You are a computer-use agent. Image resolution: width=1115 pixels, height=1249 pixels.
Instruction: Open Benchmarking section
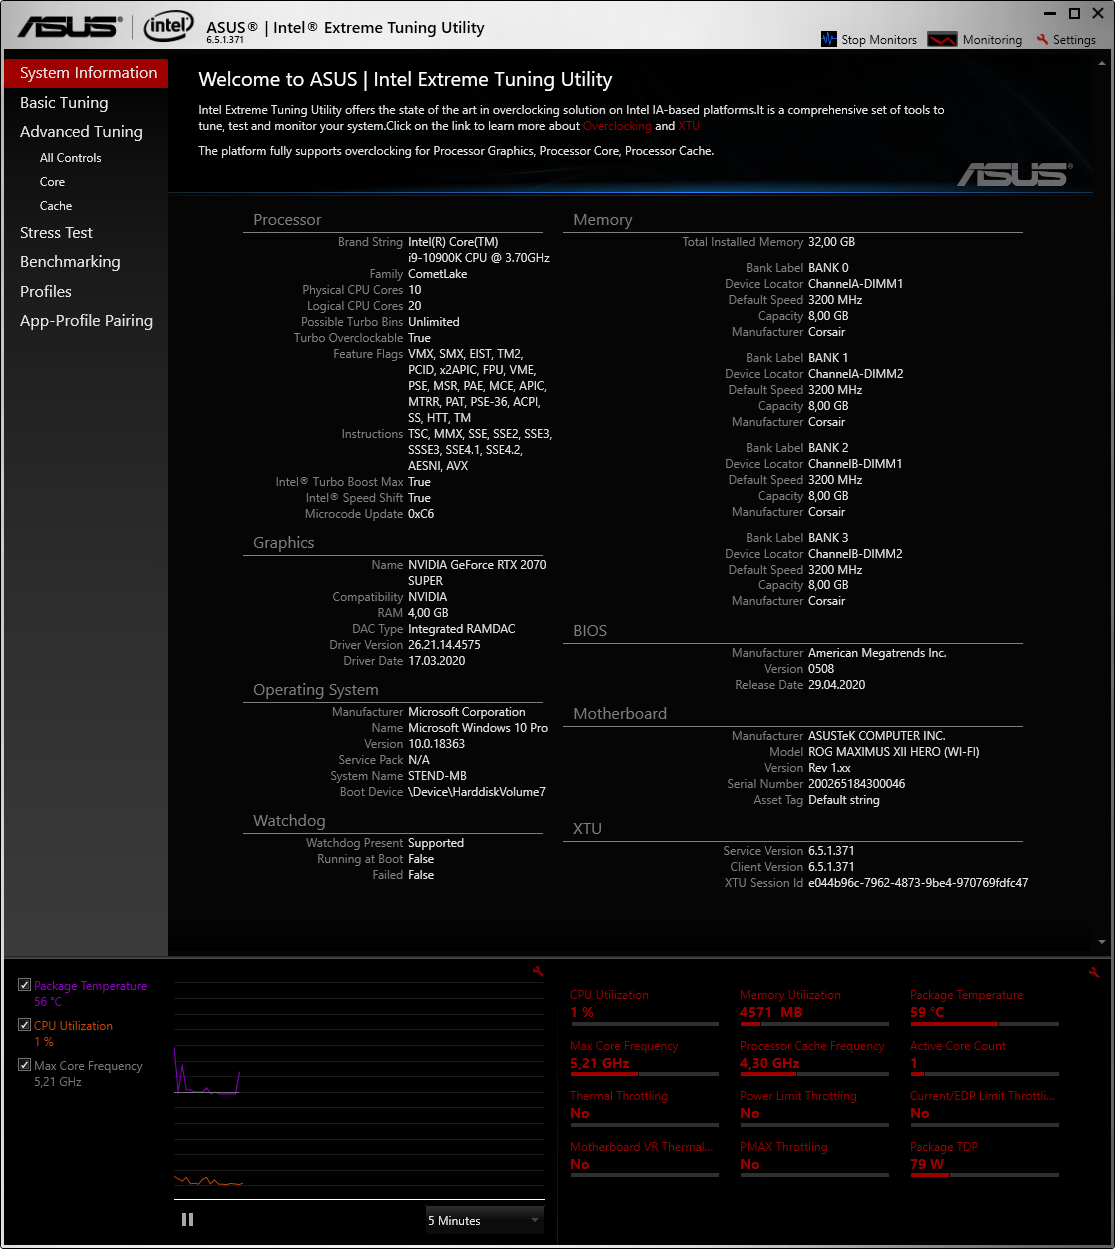click(70, 261)
